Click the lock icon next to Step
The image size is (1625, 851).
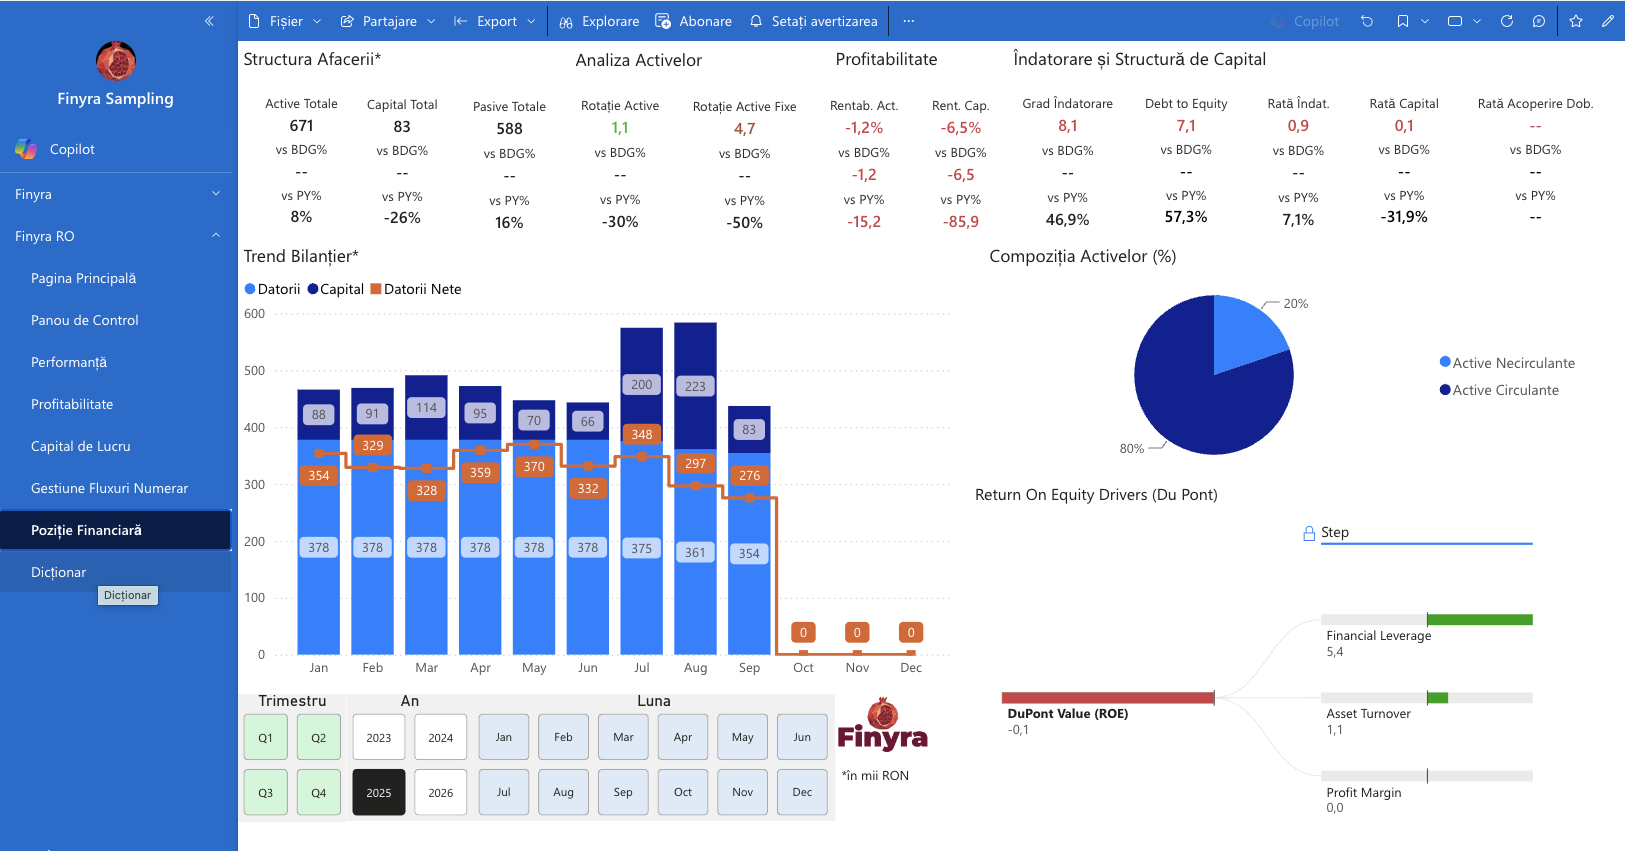1309,533
